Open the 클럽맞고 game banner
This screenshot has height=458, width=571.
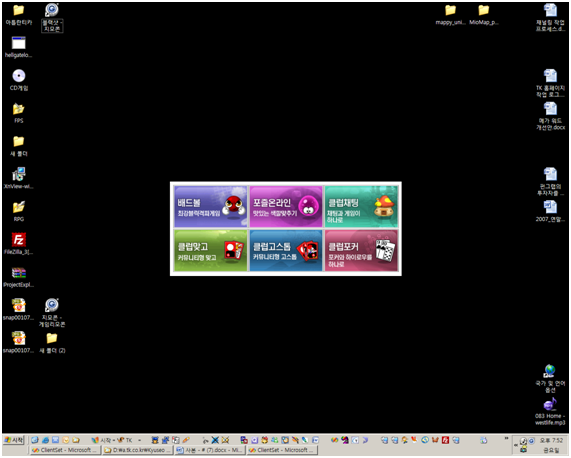click(210, 250)
